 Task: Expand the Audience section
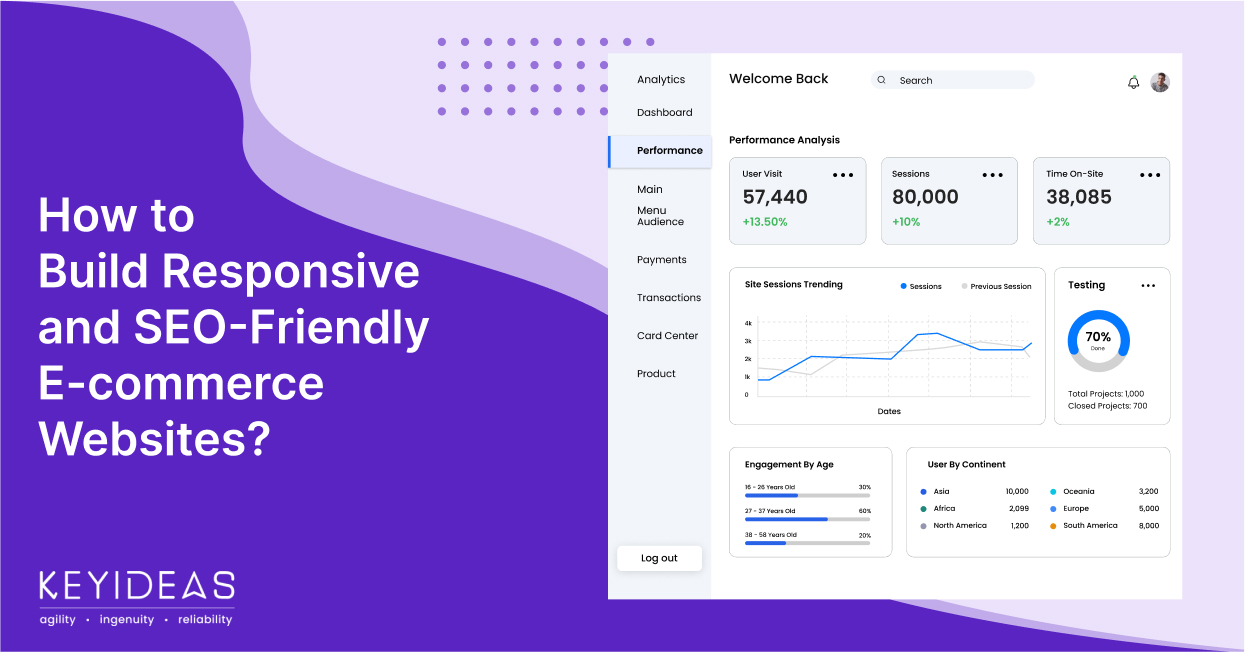(661, 221)
